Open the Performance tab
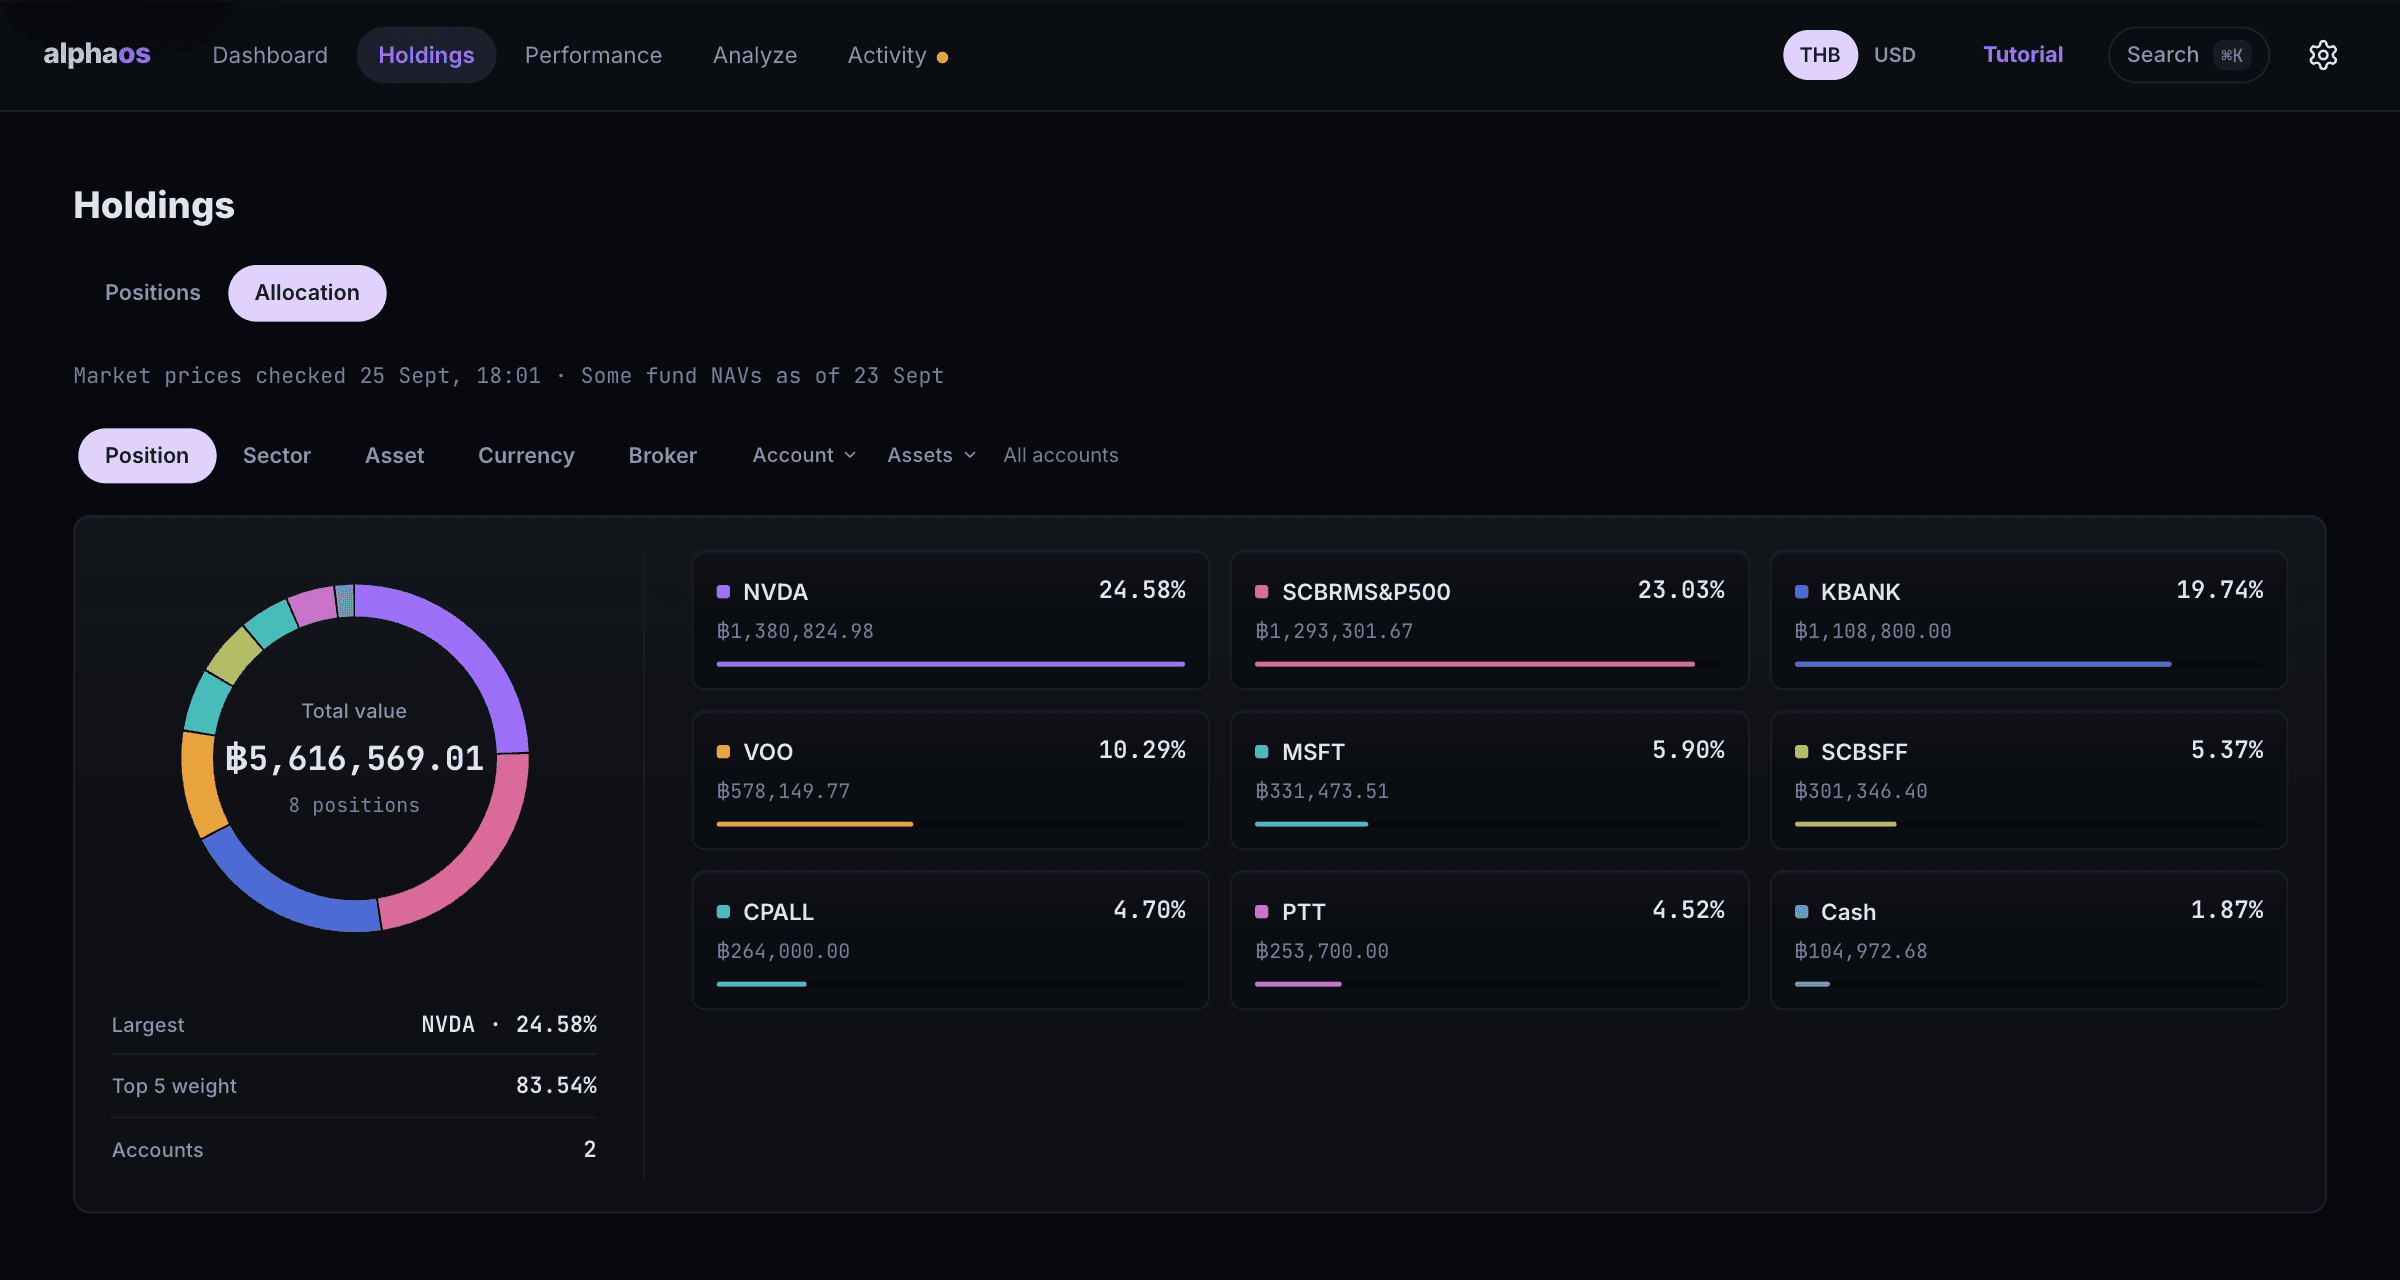 point(593,55)
